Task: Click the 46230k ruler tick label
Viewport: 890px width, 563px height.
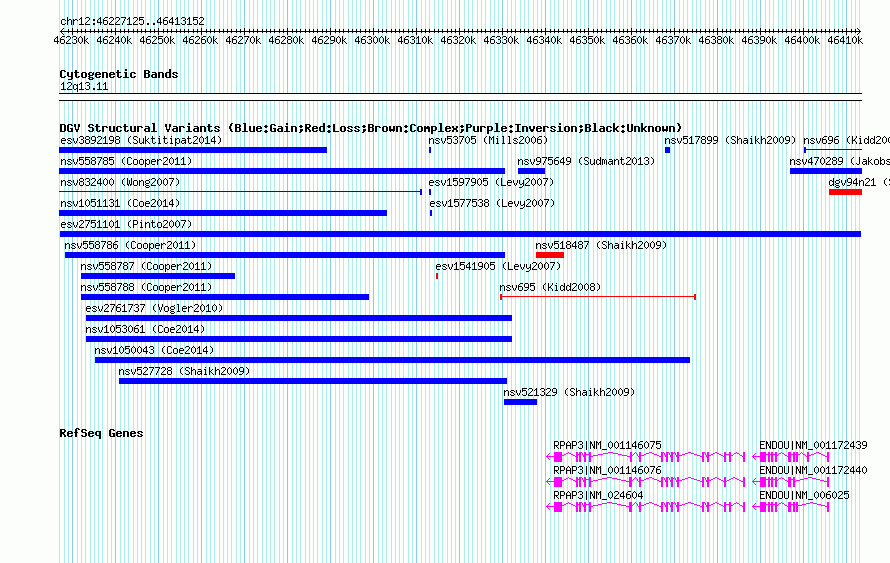Action: (71, 40)
